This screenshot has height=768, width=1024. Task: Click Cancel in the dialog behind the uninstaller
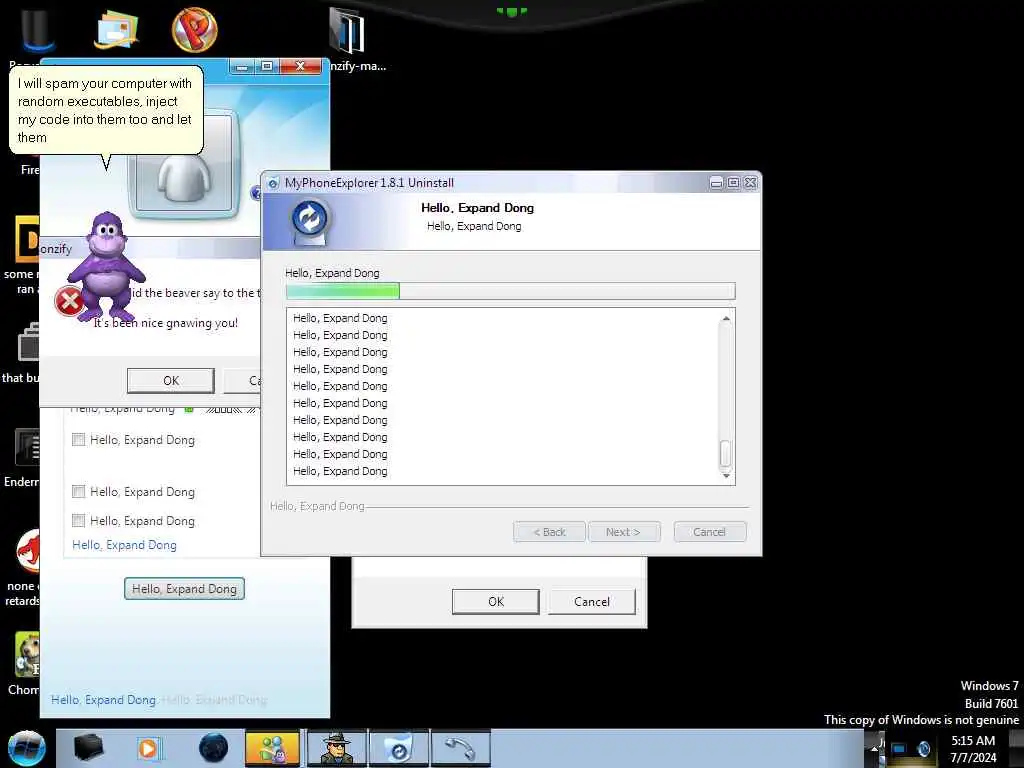592,601
